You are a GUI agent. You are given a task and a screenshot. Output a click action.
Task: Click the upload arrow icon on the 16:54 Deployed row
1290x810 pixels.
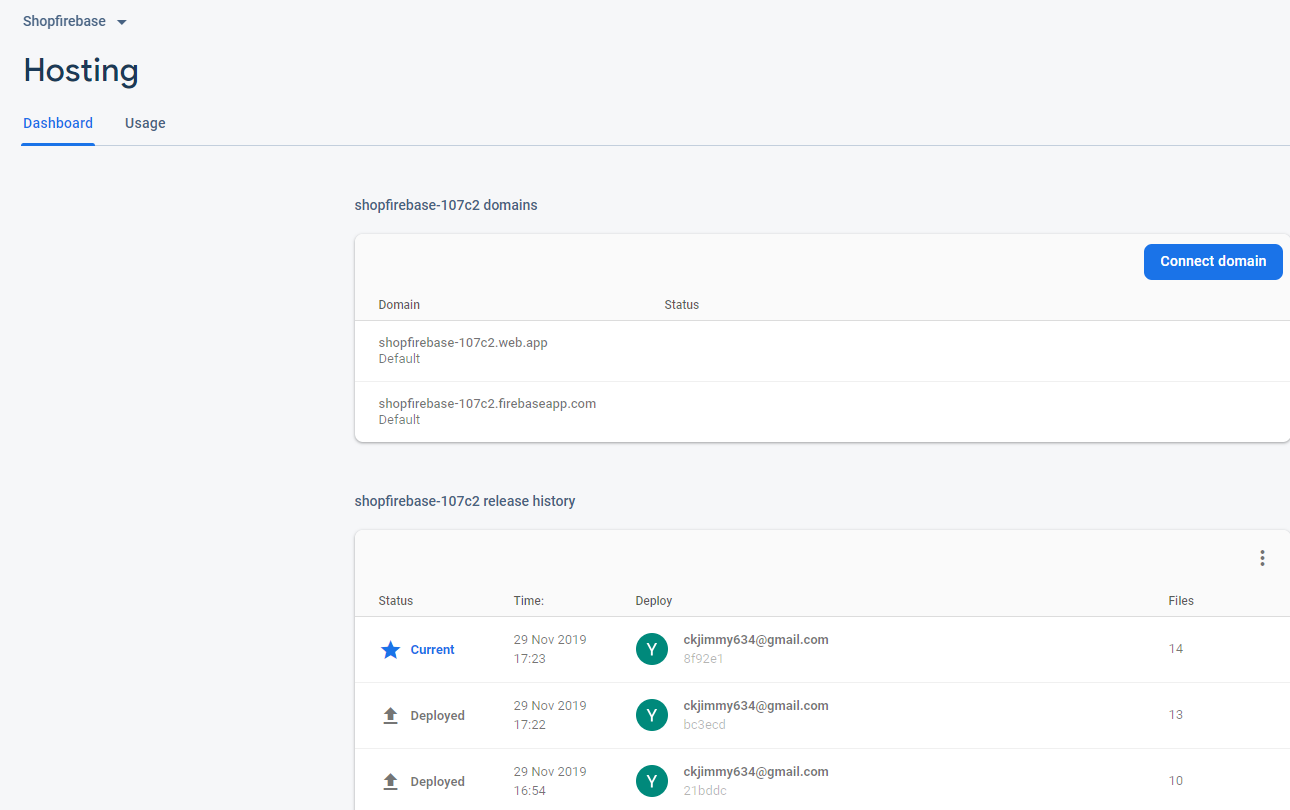390,780
